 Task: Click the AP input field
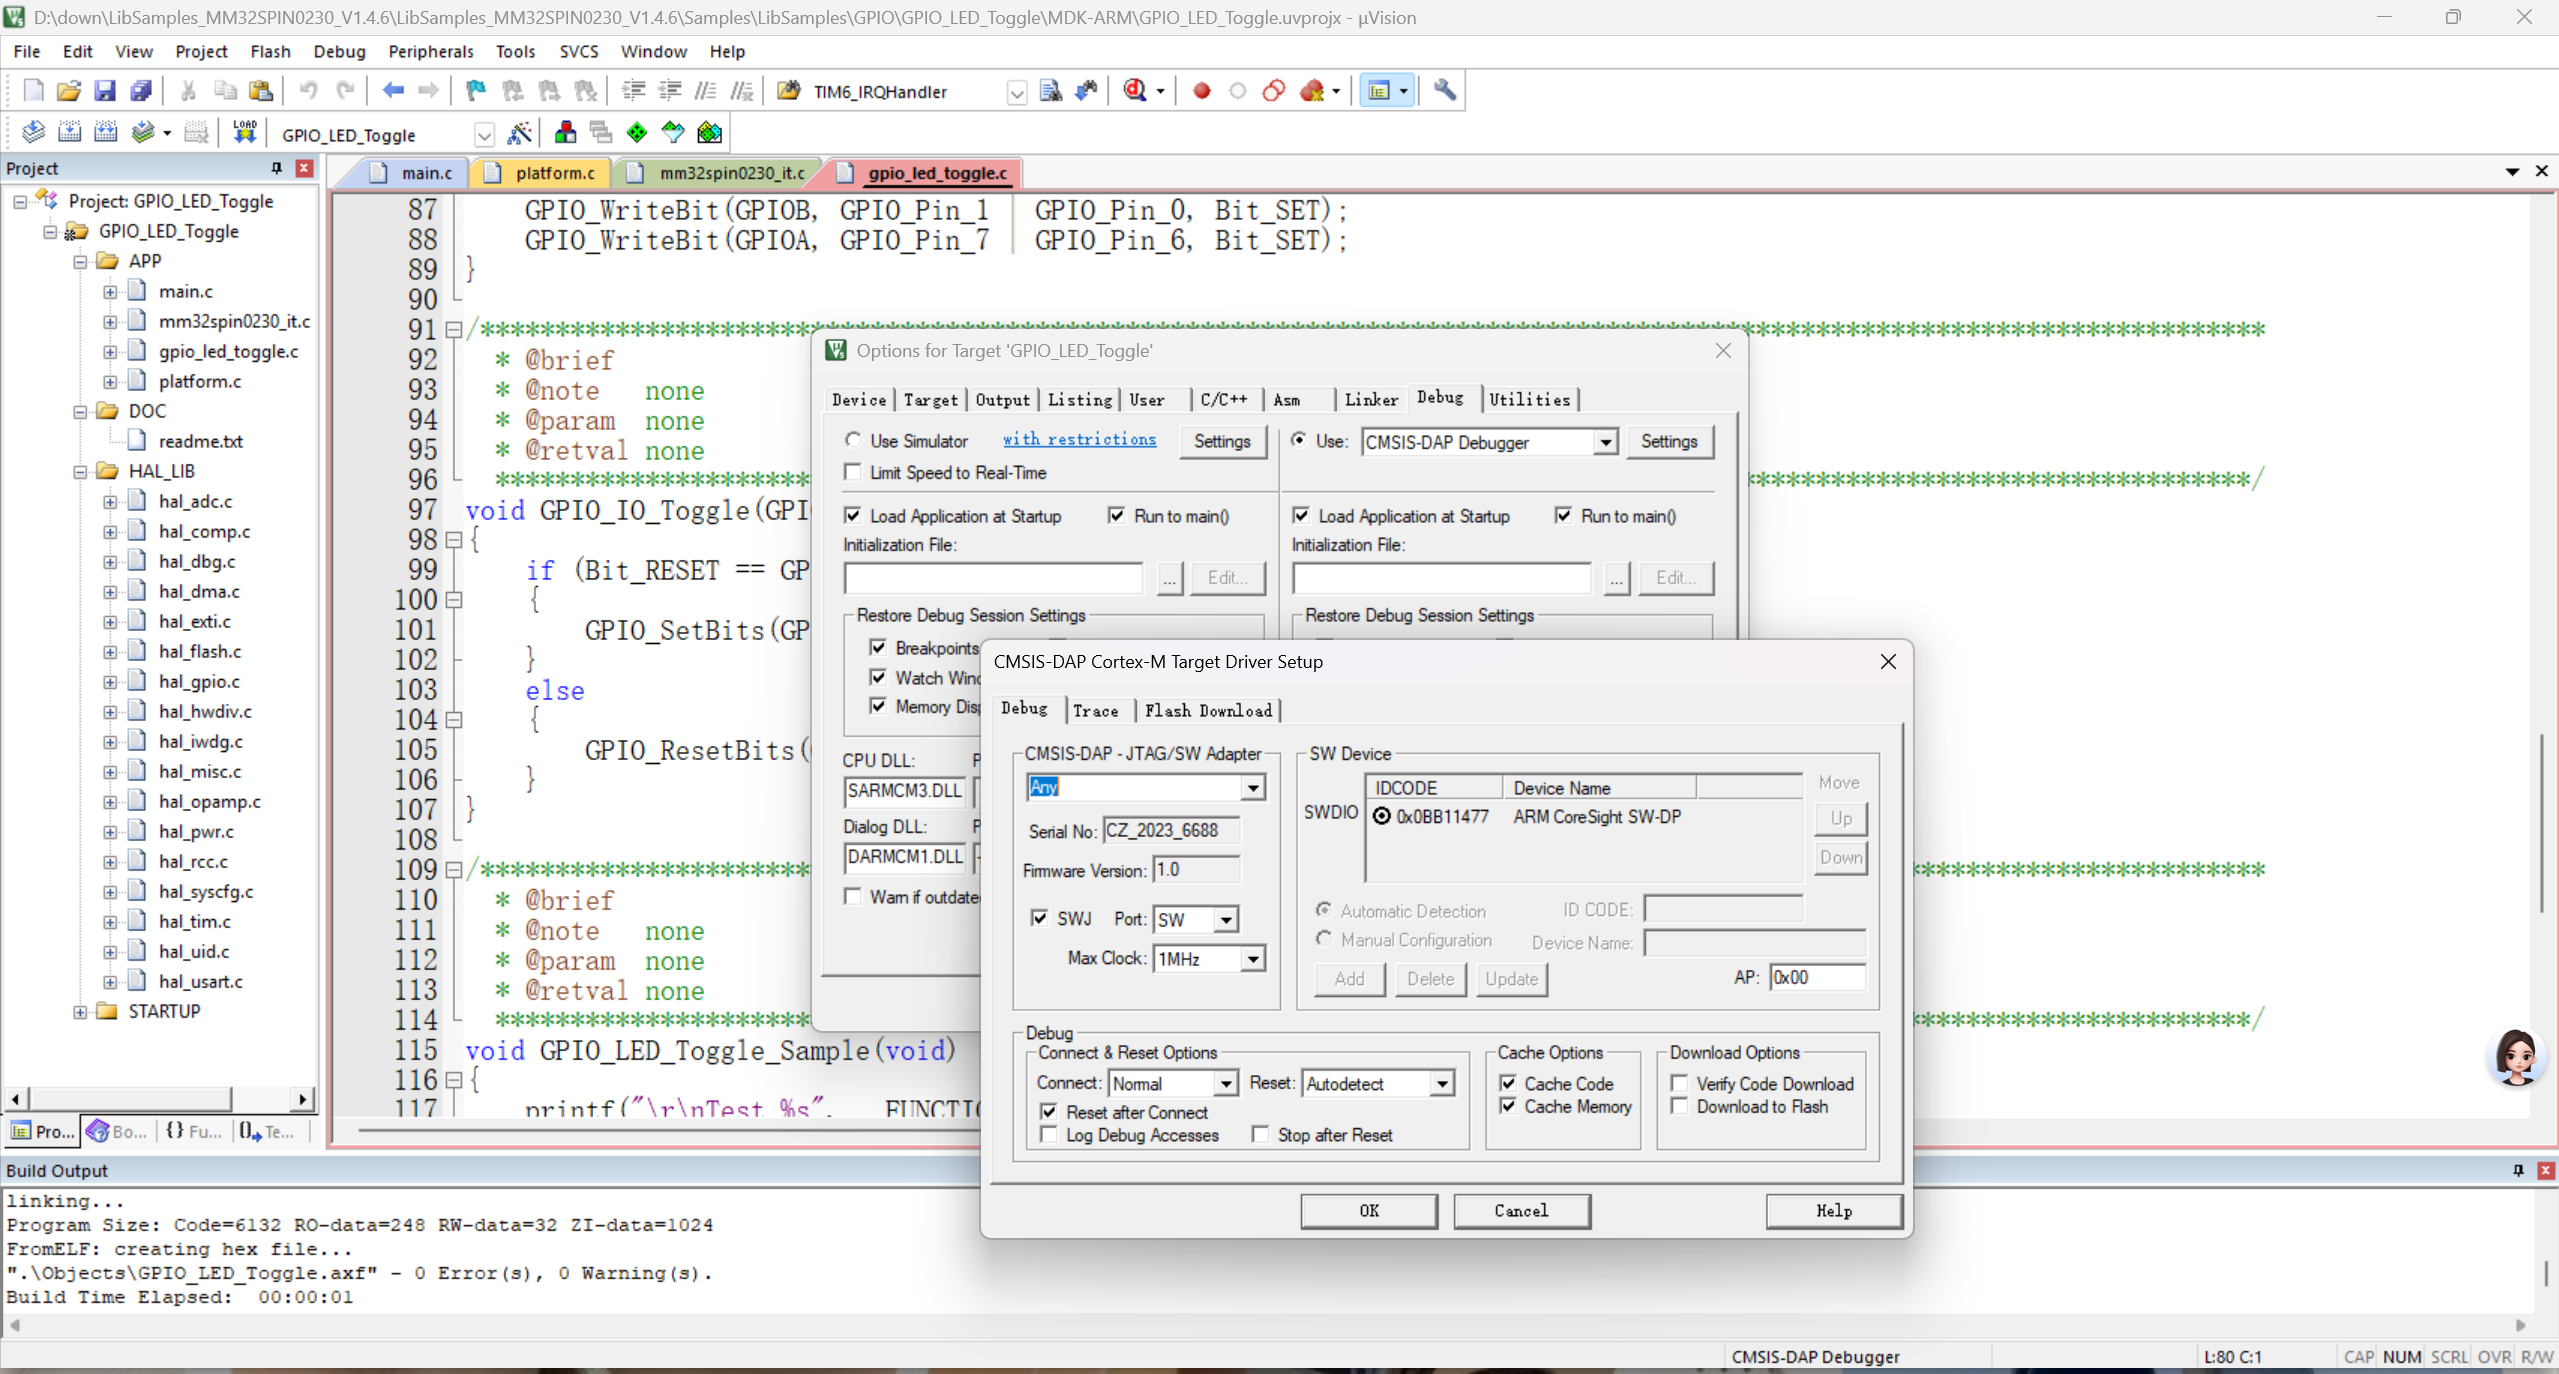point(1816,977)
